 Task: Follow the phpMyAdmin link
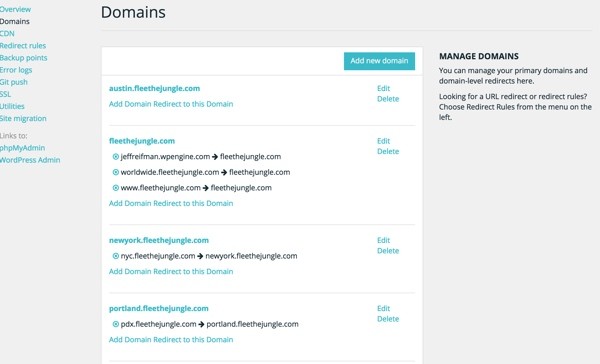tap(22, 148)
